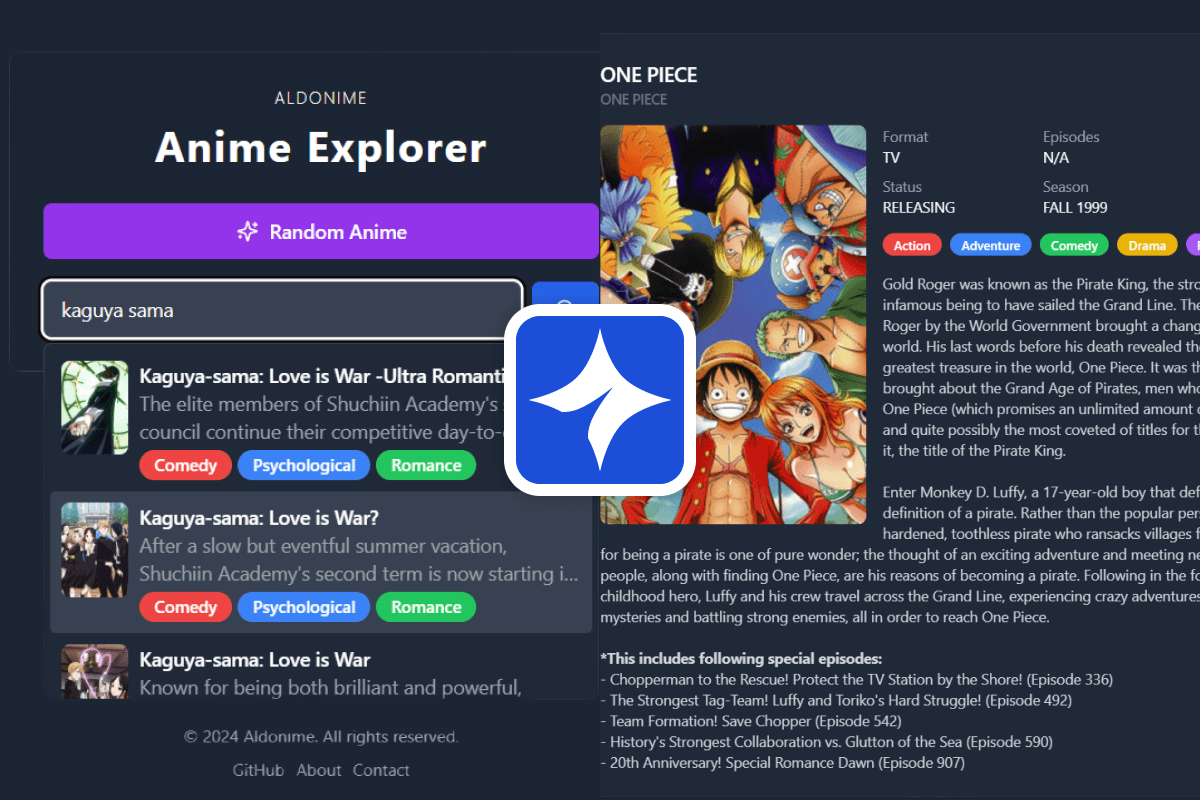Viewport: 1200px width, 800px height.
Task: Click the Adventure genre tag
Action: 991,245
